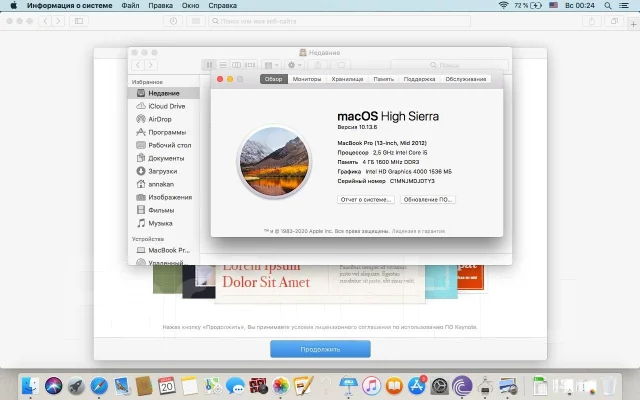
Task: Open Программы in Finder sidebar
Action: click(164, 132)
